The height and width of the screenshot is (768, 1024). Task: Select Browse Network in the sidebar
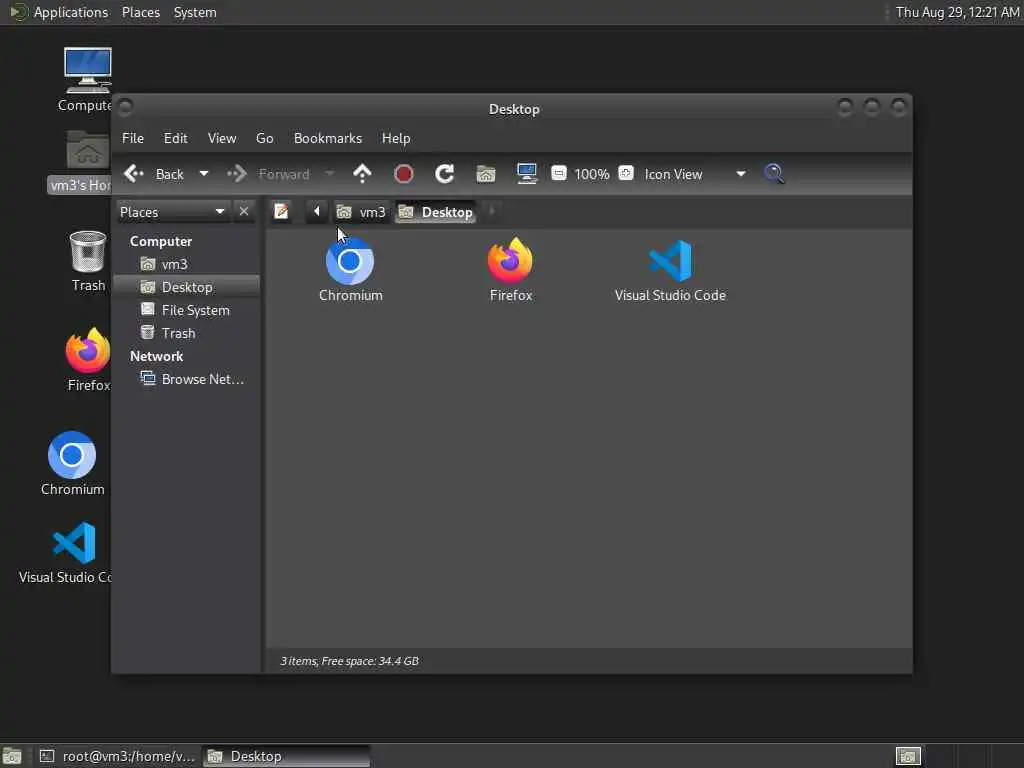(187, 379)
